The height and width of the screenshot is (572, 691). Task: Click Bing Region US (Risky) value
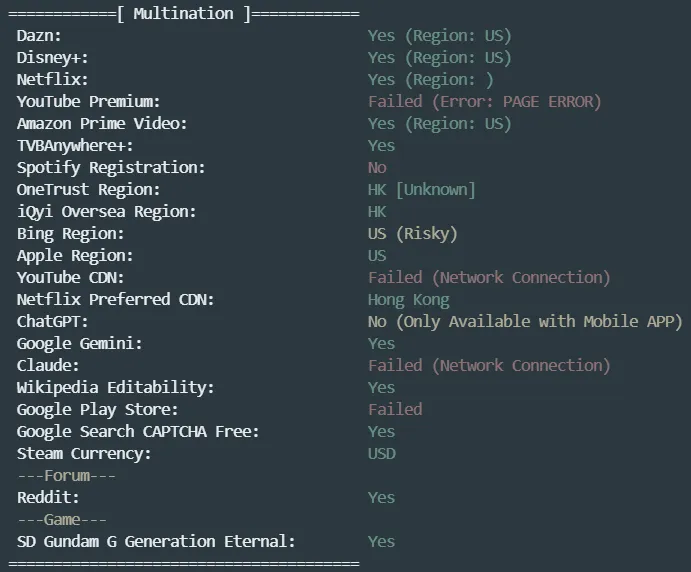[x=412, y=233]
